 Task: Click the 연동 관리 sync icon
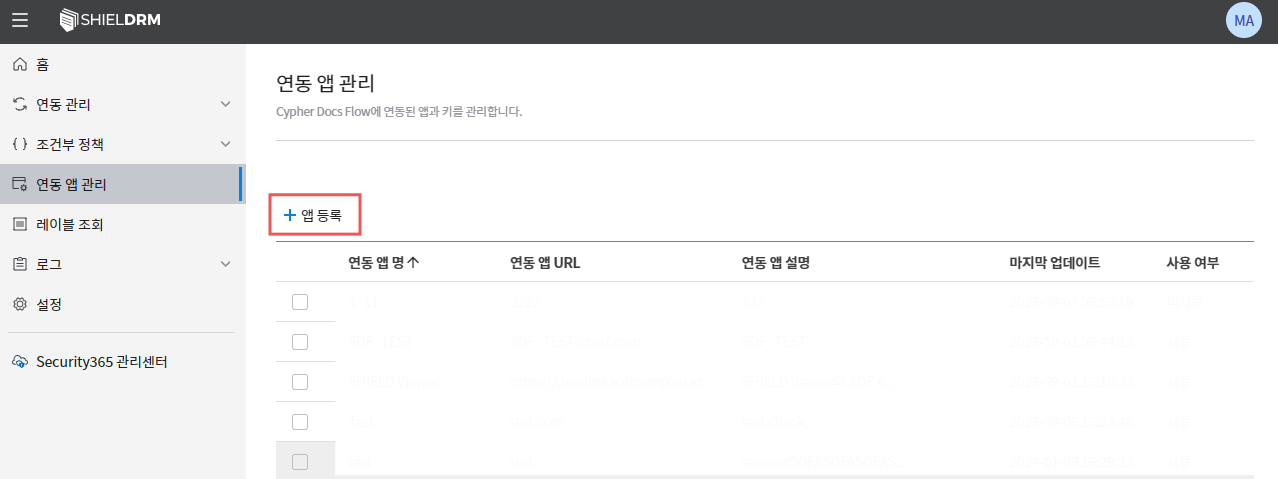pos(19,104)
